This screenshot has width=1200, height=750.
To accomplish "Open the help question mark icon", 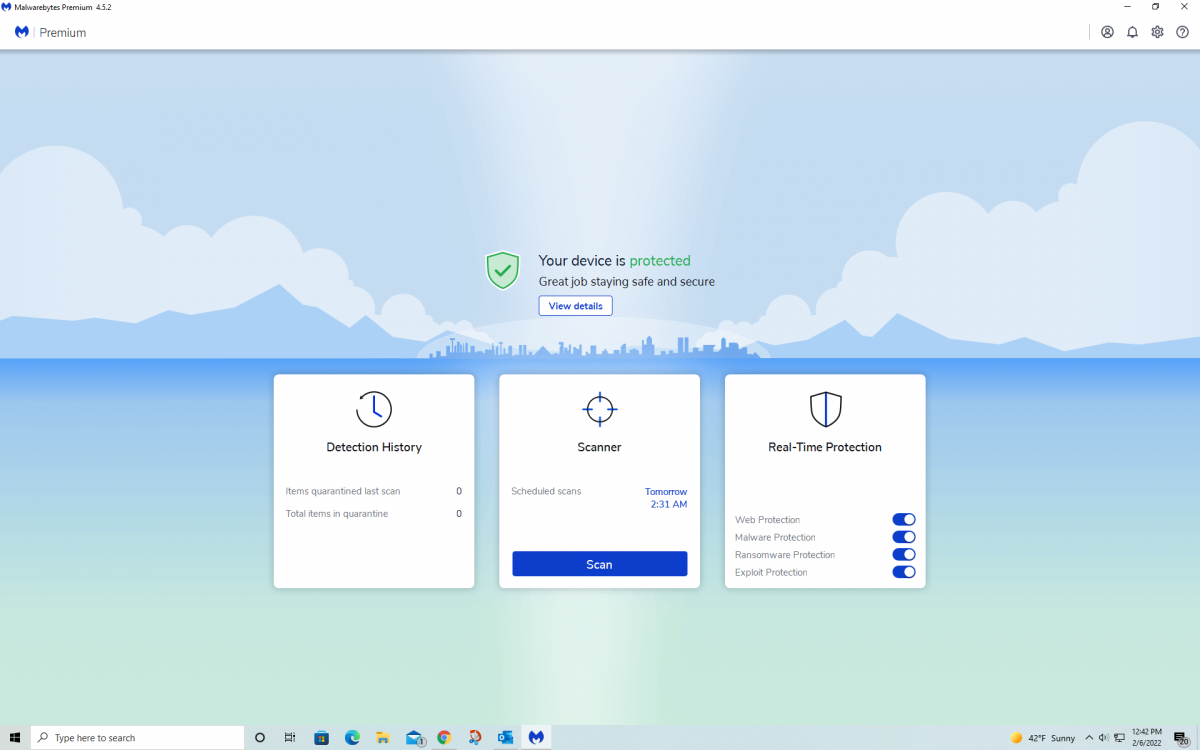I will 1182,32.
